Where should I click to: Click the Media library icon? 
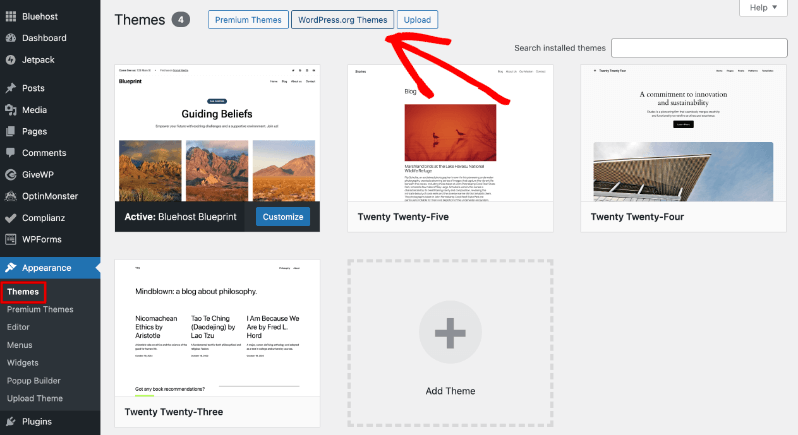11,109
